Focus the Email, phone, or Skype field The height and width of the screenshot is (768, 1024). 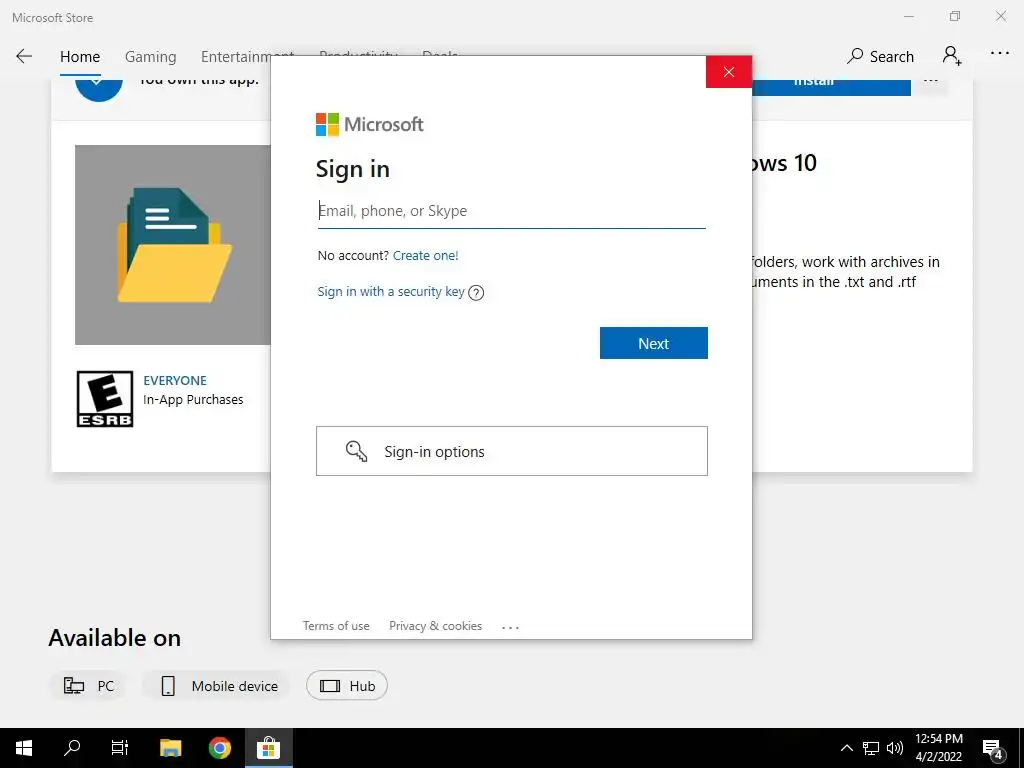click(511, 211)
